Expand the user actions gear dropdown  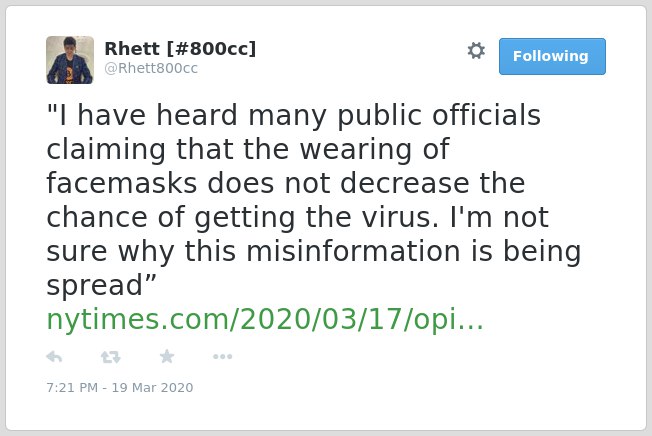pos(476,51)
